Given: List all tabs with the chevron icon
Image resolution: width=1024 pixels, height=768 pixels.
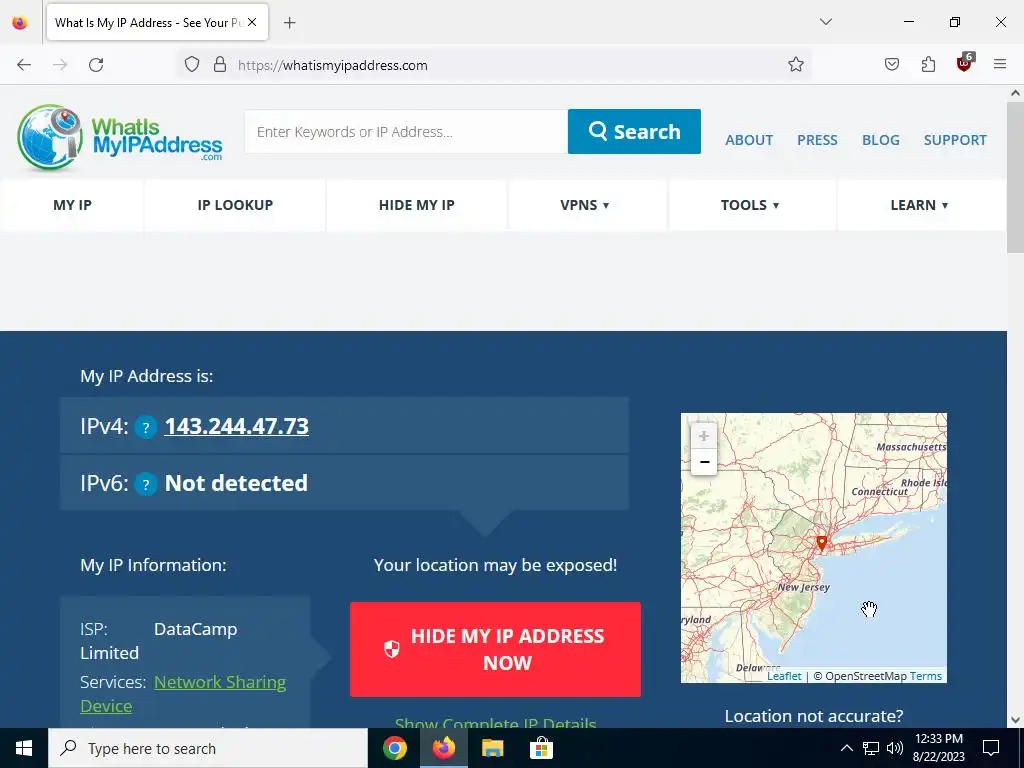Looking at the screenshot, I should tap(825, 22).
